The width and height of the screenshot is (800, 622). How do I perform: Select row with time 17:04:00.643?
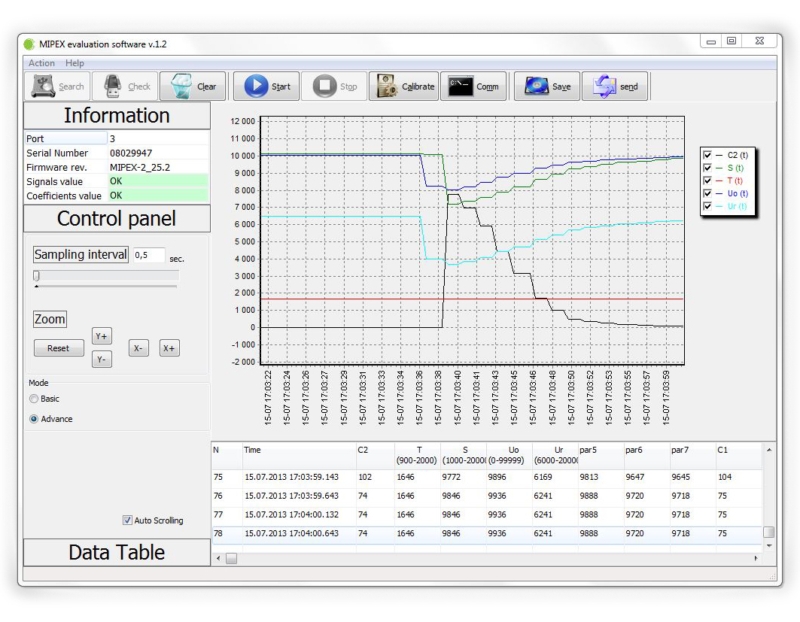(487, 533)
